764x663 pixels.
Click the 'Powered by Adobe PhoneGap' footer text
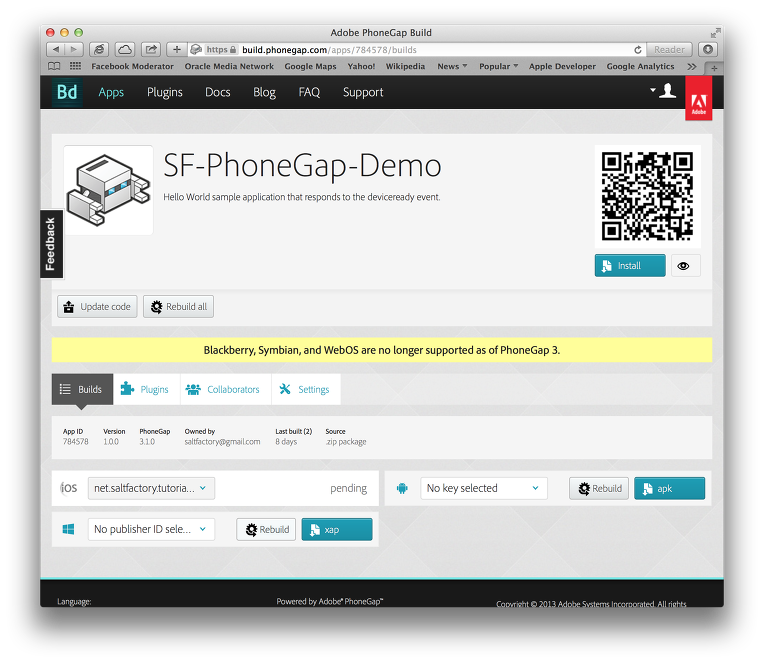coord(330,602)
